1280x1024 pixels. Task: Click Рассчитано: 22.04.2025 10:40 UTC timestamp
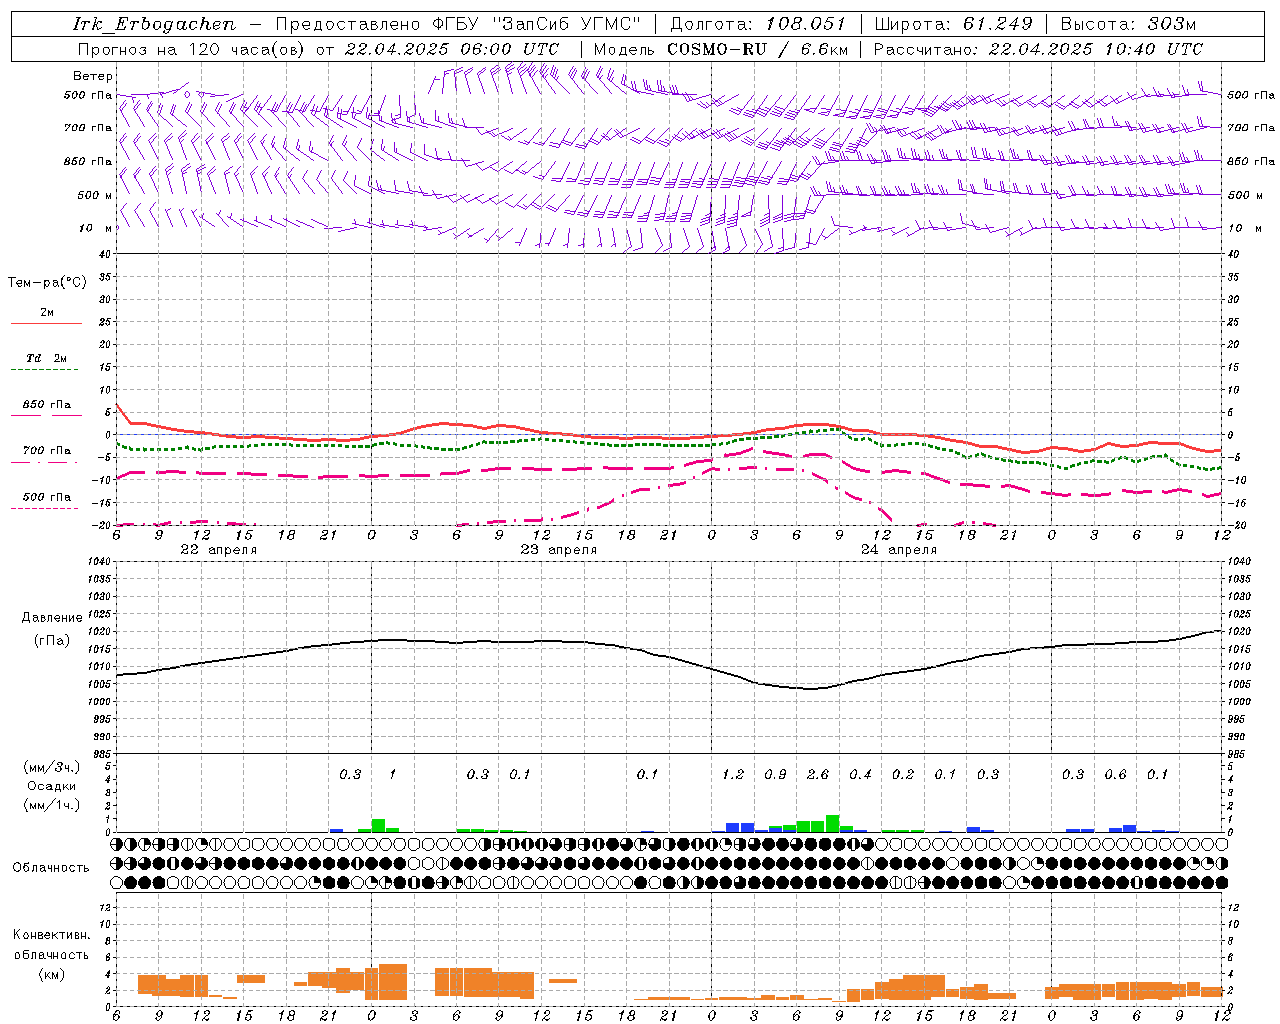pyautogui.click(x=1038, y=49)
